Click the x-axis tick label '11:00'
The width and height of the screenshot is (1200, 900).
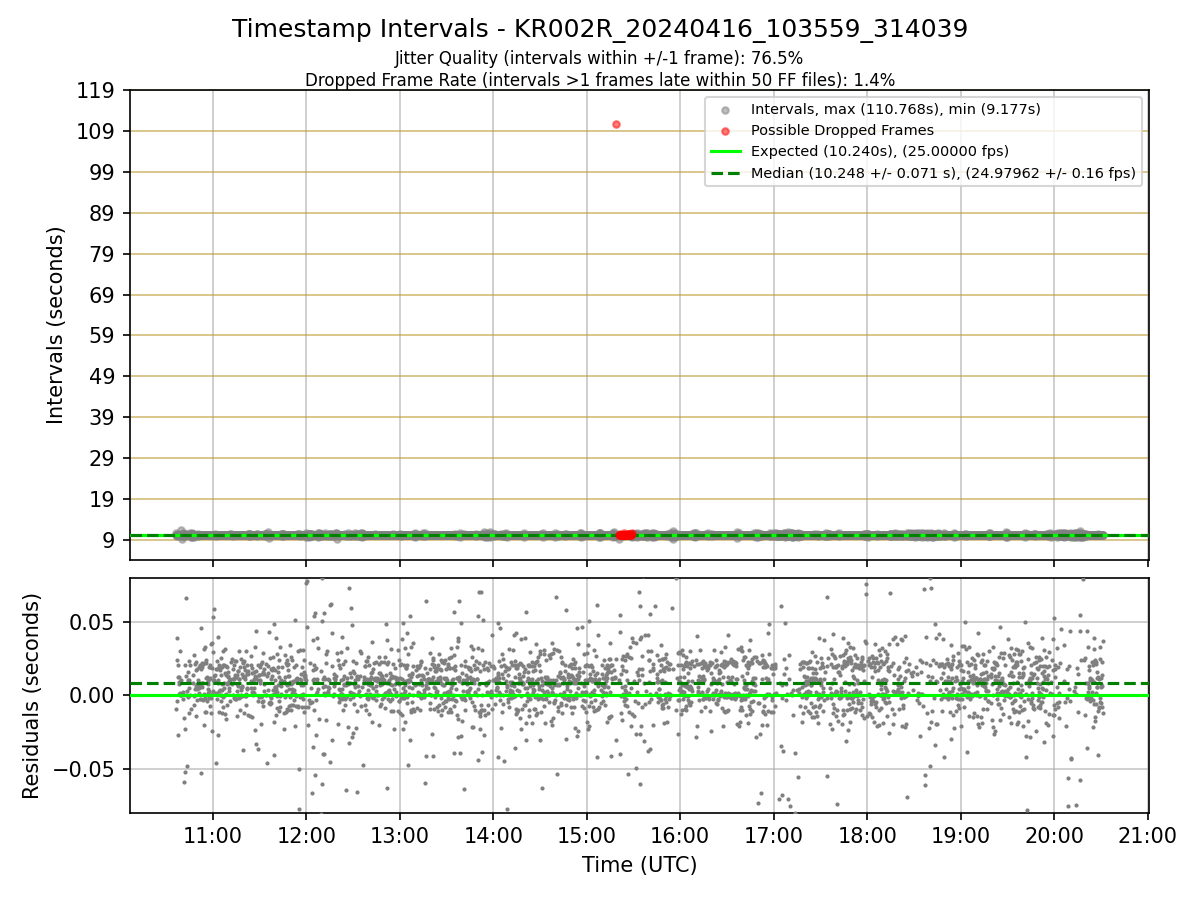213,835
